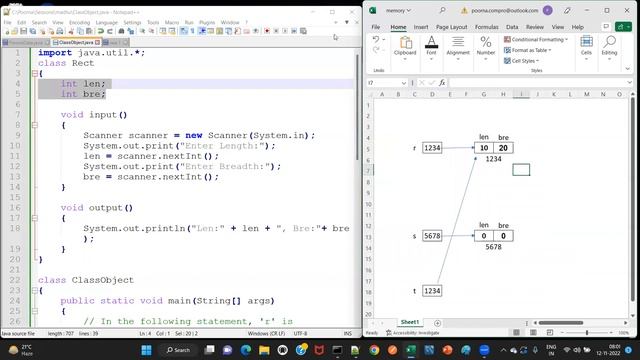The height and width of the screenshot is (360, 640).
Task: Collapse the output() method fold marker
Action: pos(35,218)
